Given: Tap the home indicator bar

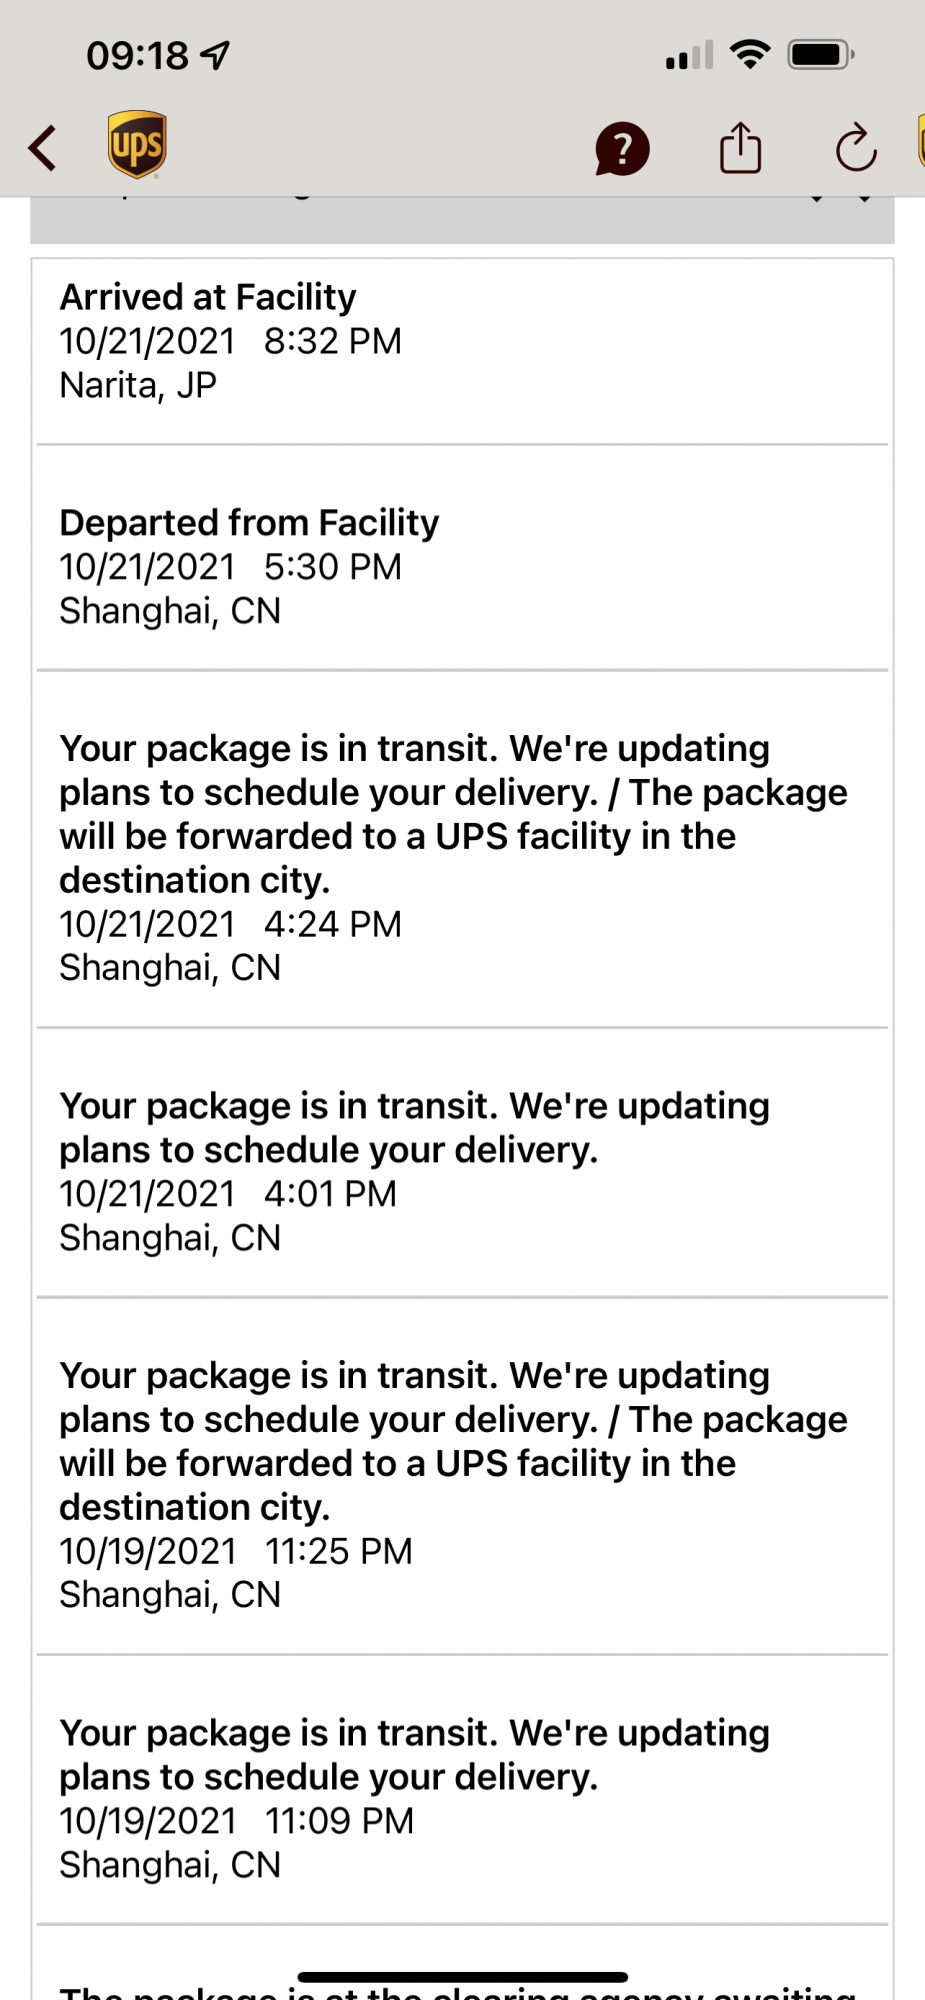Looking at the screenshot, I should pyautogui.click(x=462, y=1976).
